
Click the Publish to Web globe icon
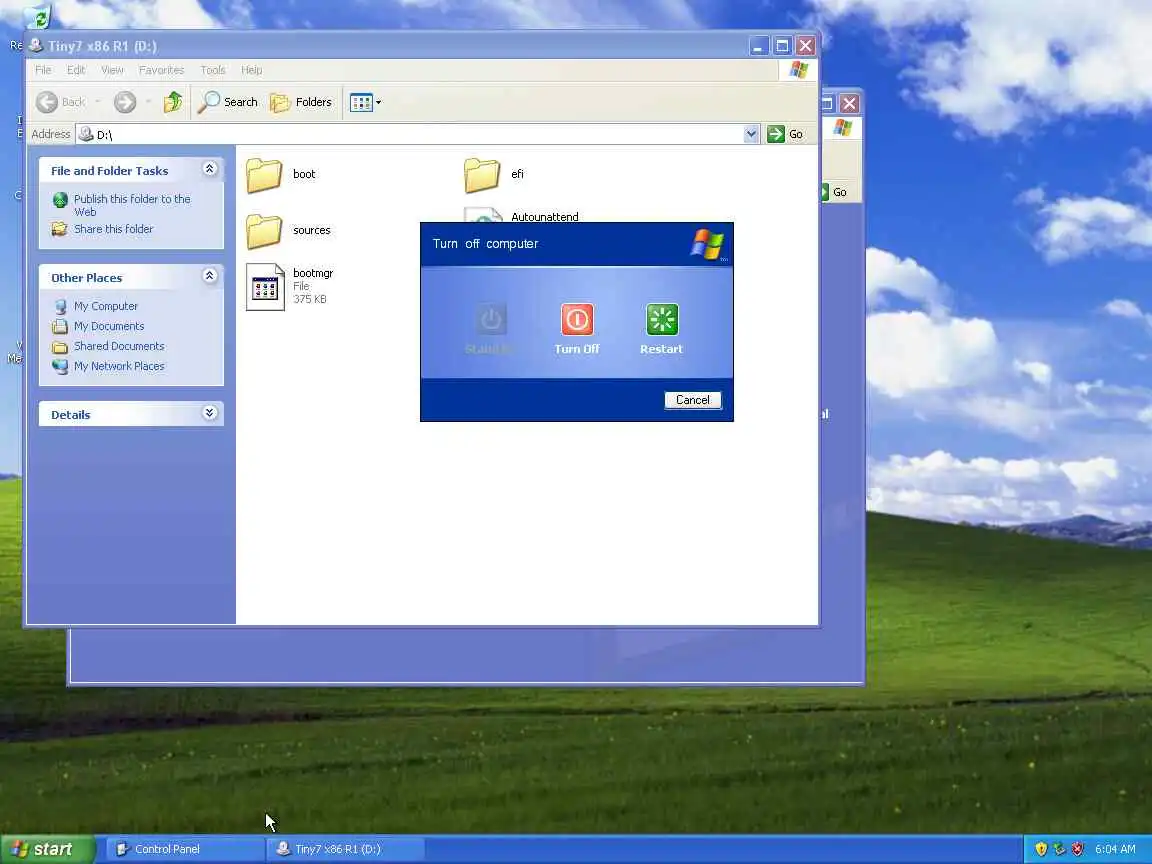pos(60,200)
